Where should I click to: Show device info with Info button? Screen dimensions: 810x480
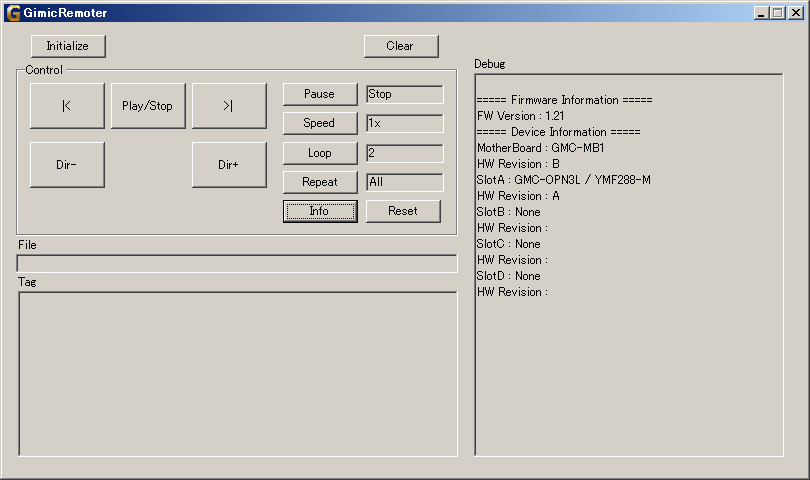(320, 211)
